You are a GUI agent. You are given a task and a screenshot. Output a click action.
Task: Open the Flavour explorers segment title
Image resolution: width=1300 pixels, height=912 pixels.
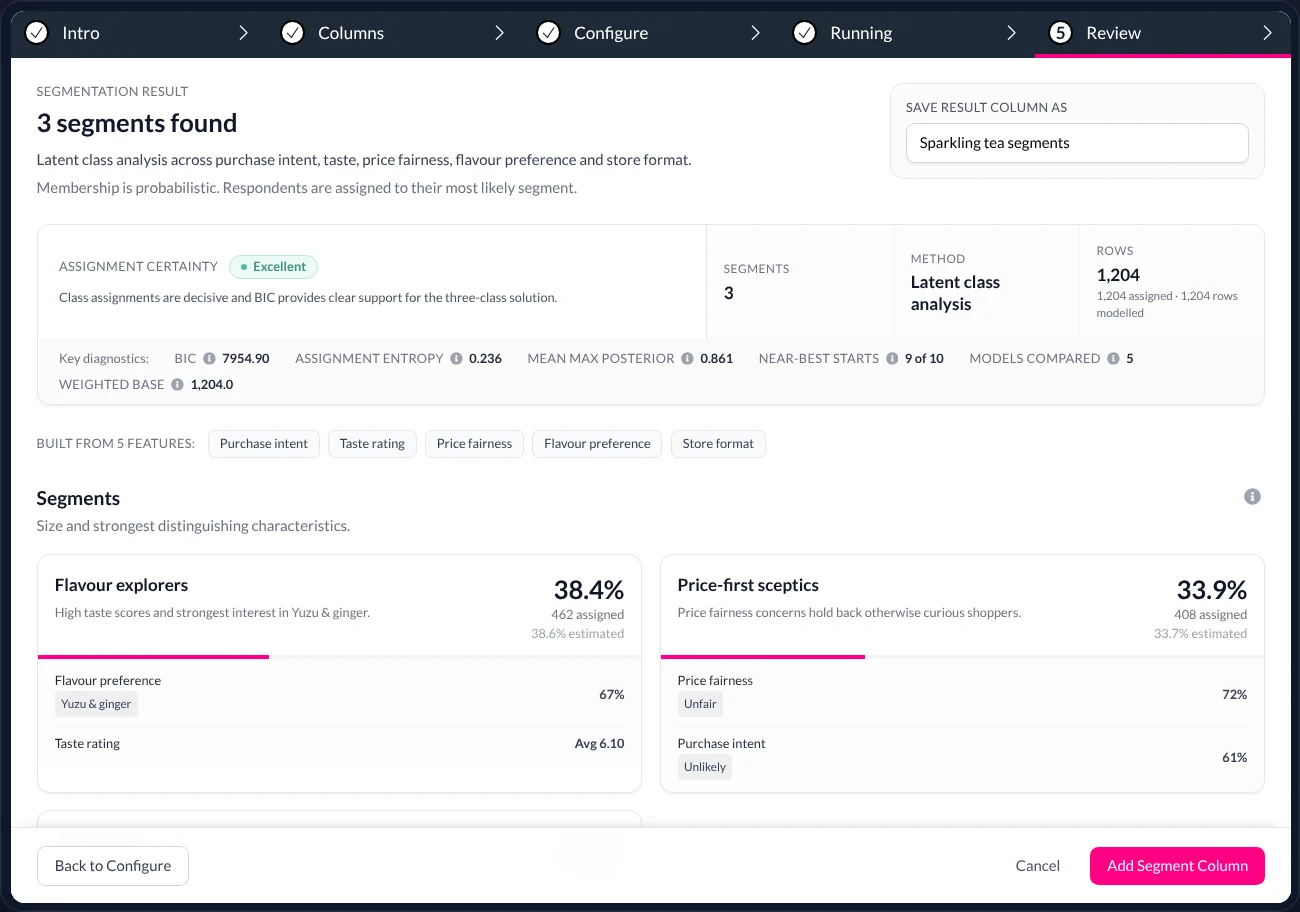point(121,585)
